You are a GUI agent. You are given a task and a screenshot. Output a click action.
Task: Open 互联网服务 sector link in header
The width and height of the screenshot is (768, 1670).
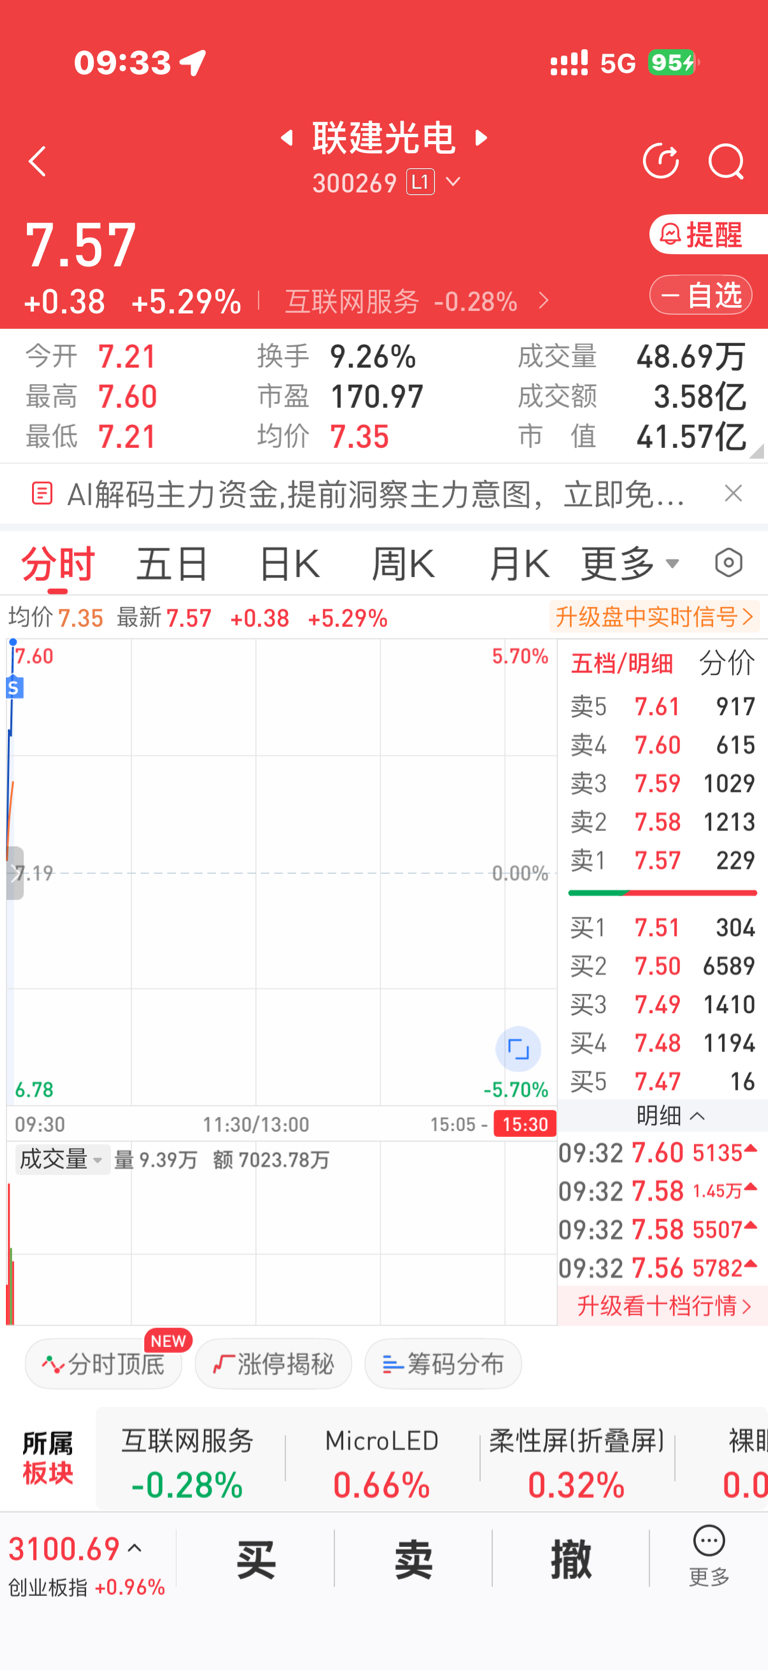click(417, 301)
